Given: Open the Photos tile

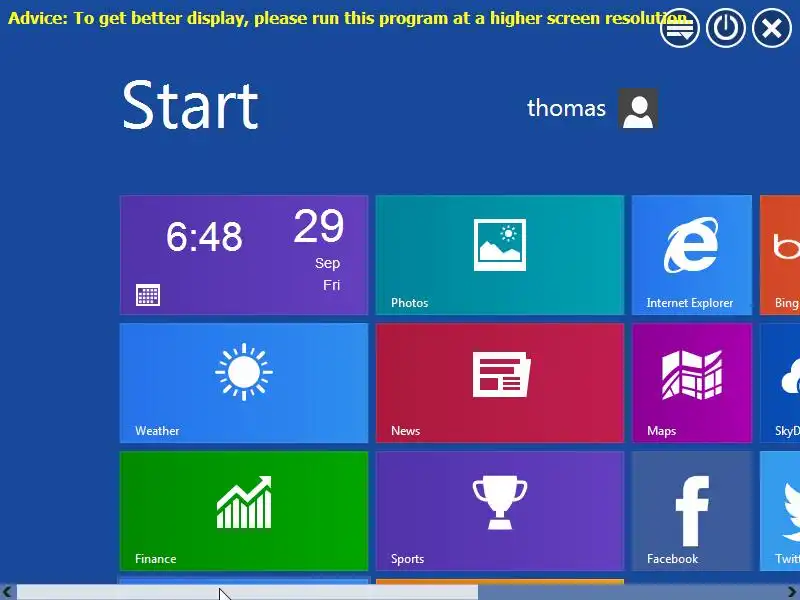Looking at the screenshot, I should [499, 255].
